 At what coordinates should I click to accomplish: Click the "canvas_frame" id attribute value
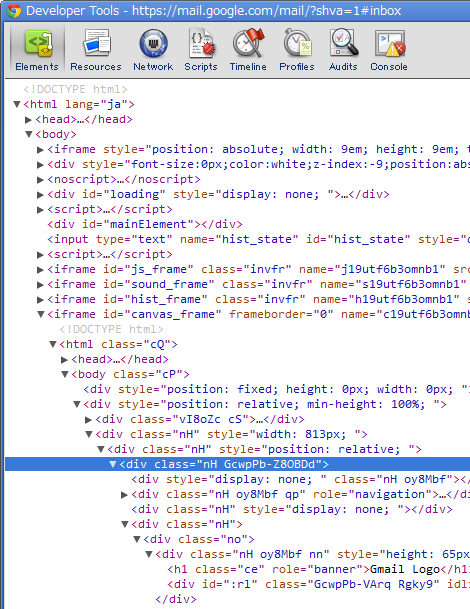point(173,314)
